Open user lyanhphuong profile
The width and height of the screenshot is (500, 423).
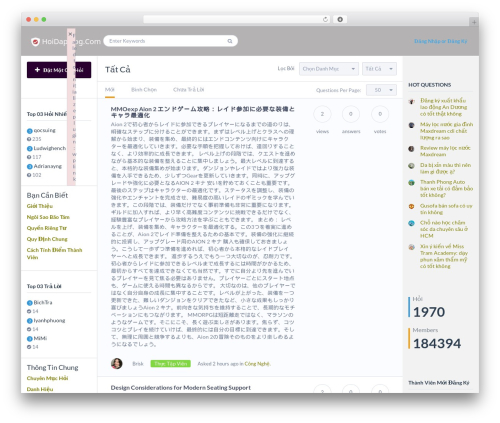(49, 320)
